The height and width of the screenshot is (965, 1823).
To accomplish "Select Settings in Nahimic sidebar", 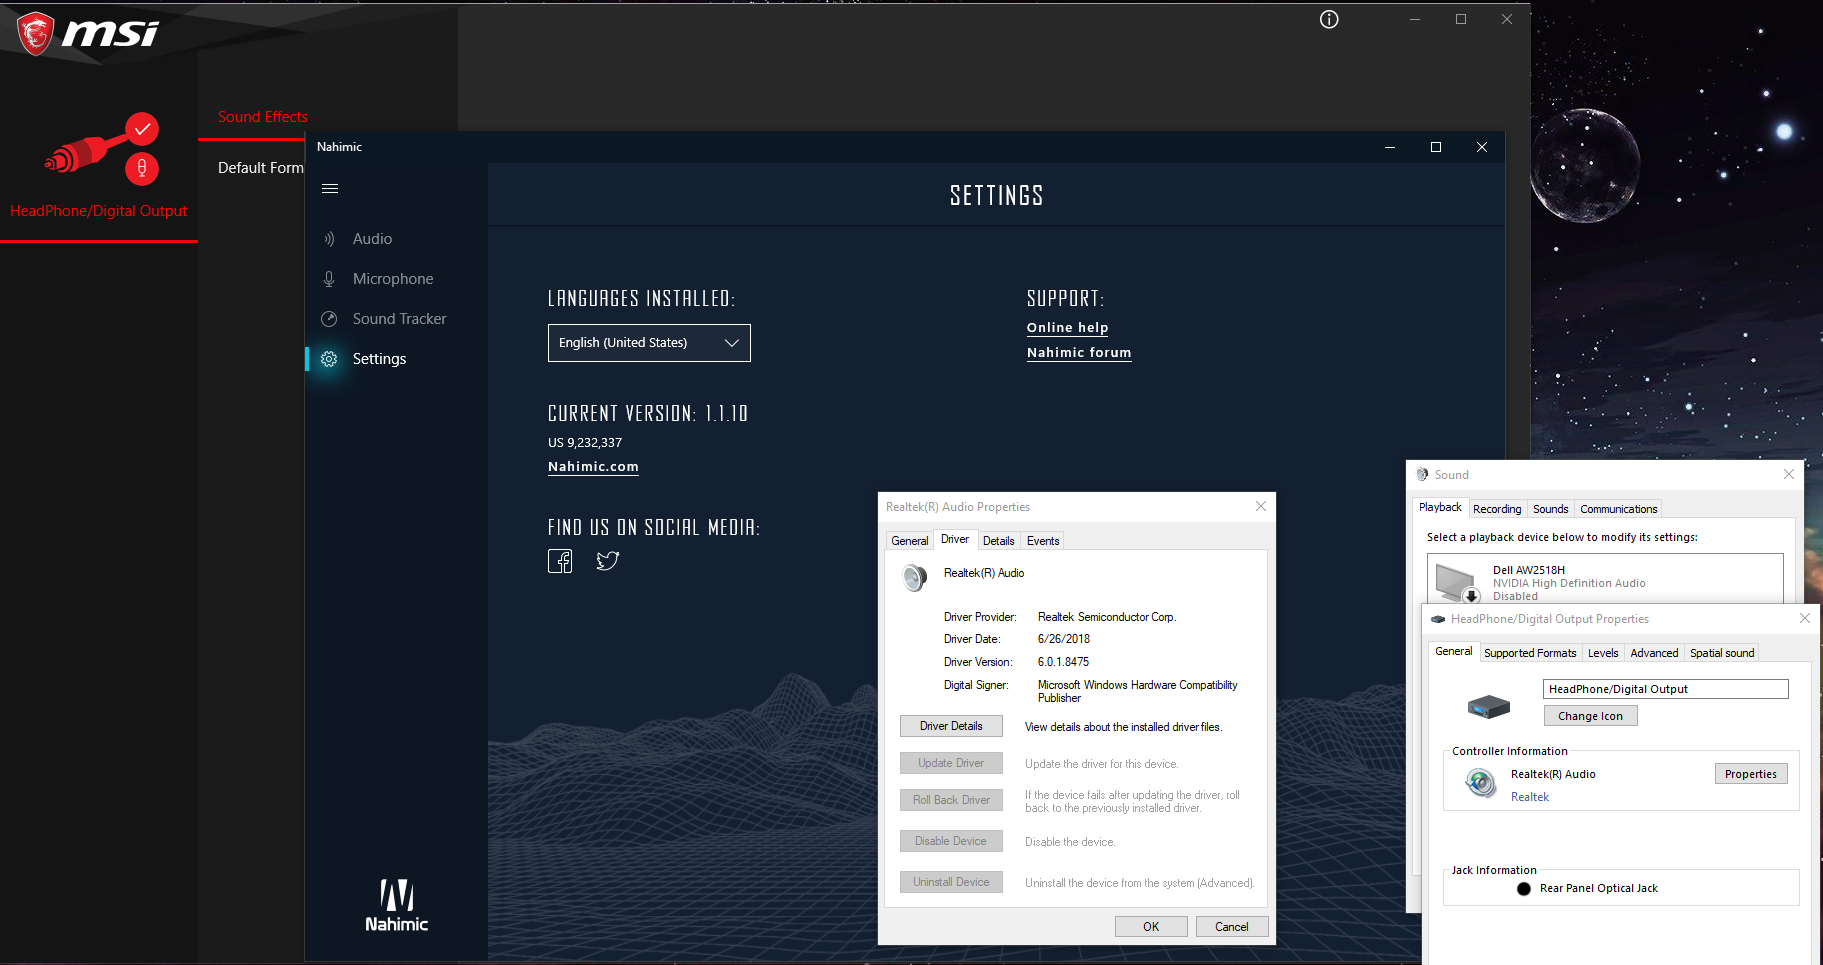I will tap(379, 359).
